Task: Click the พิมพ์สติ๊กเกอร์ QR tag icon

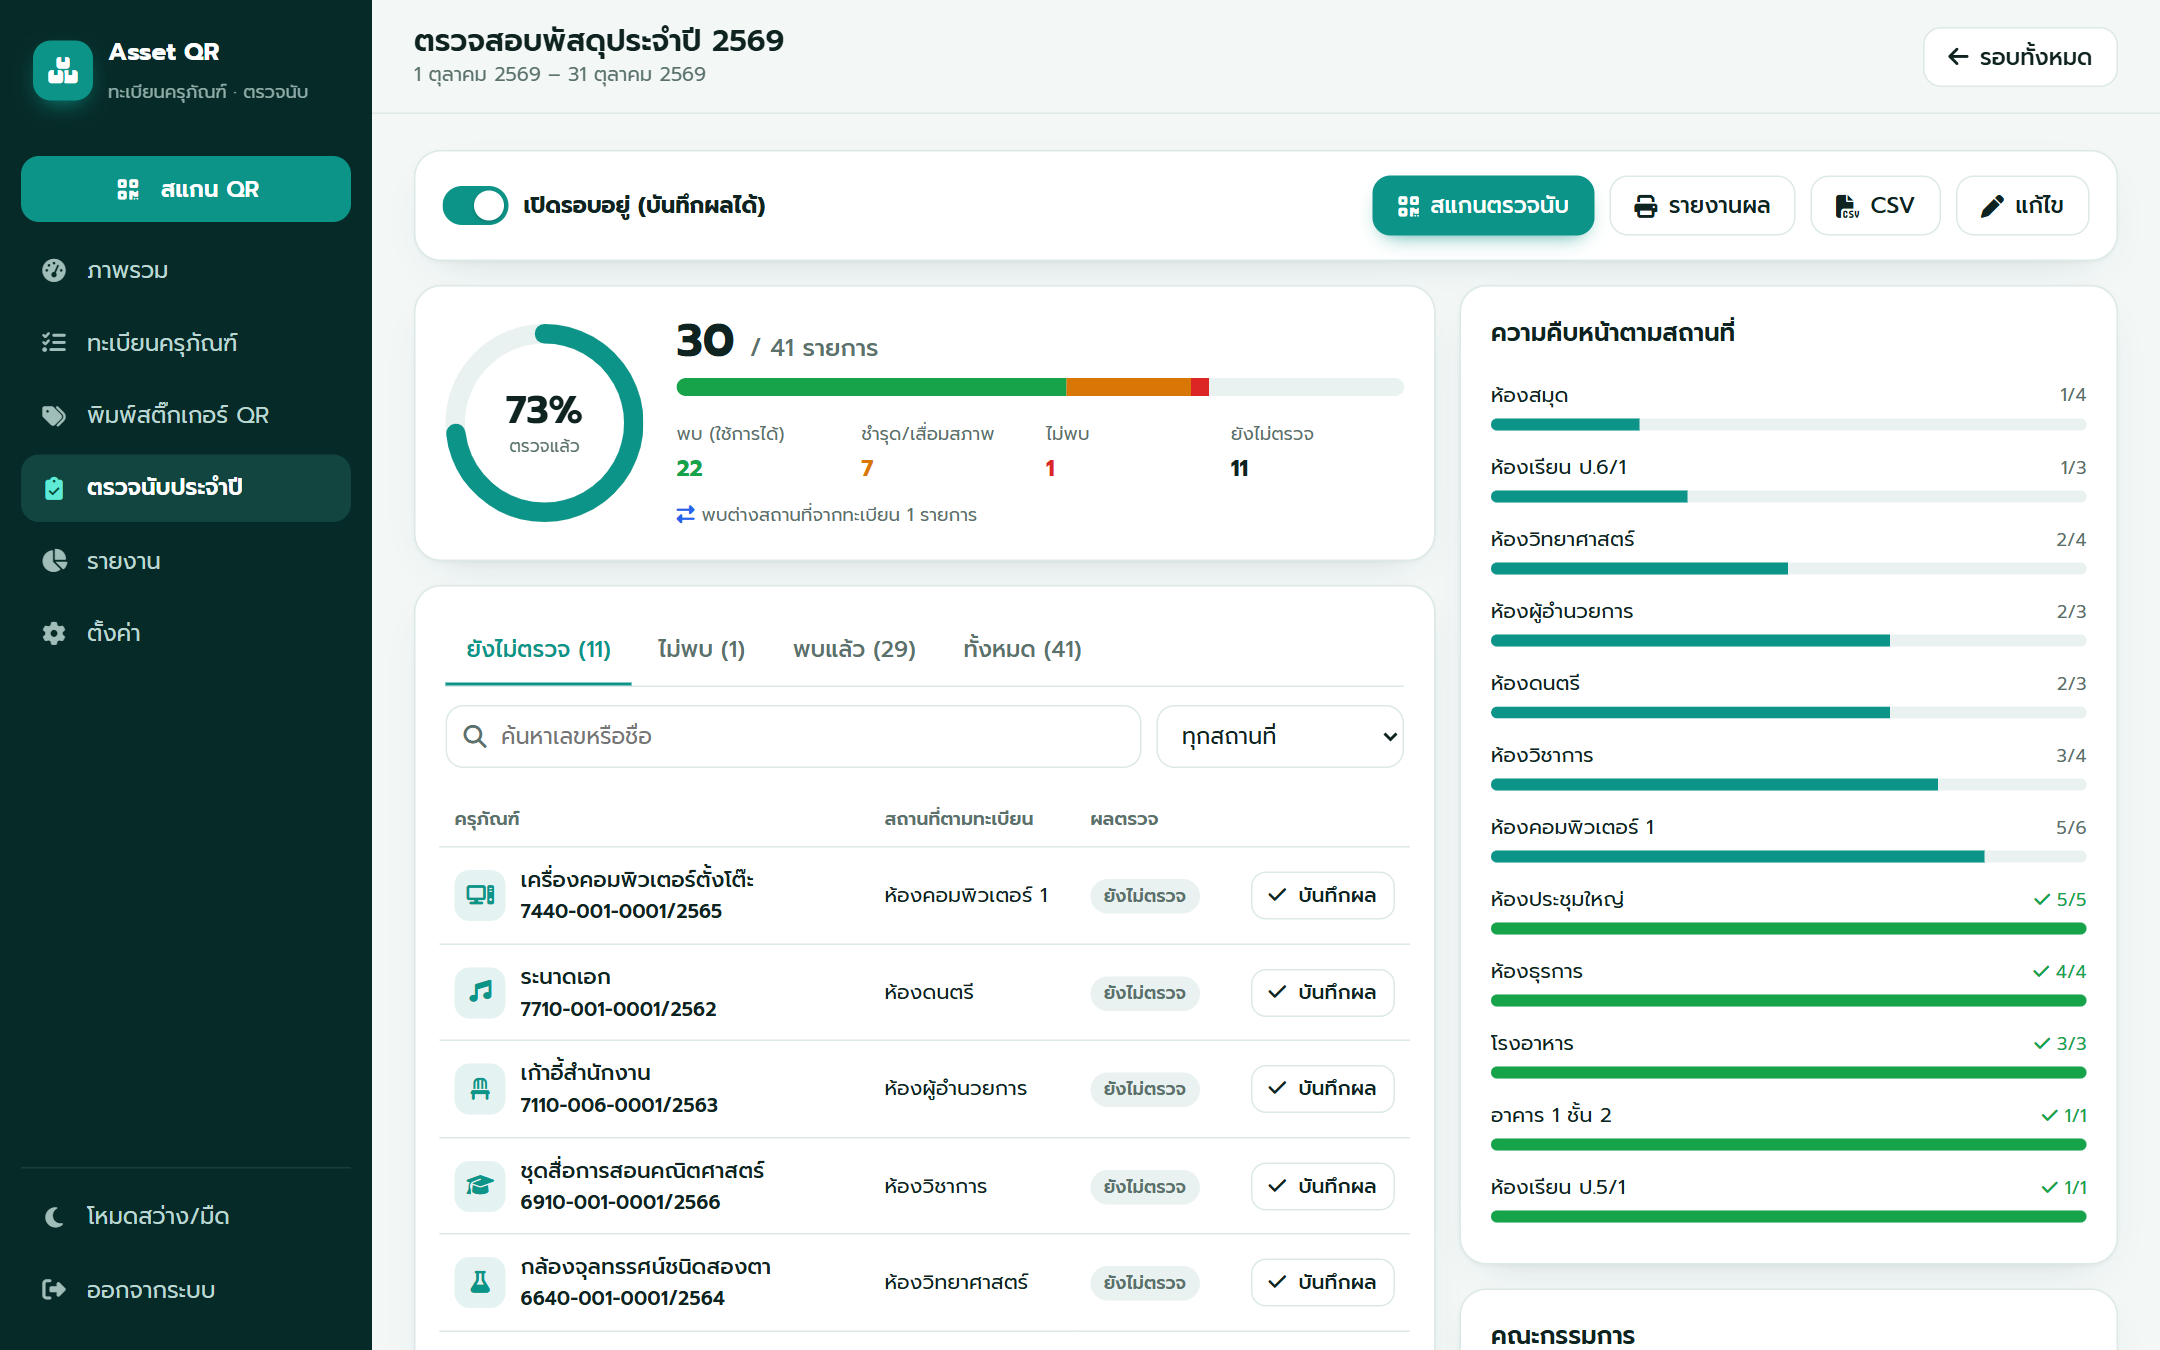Action: (54, 415)
